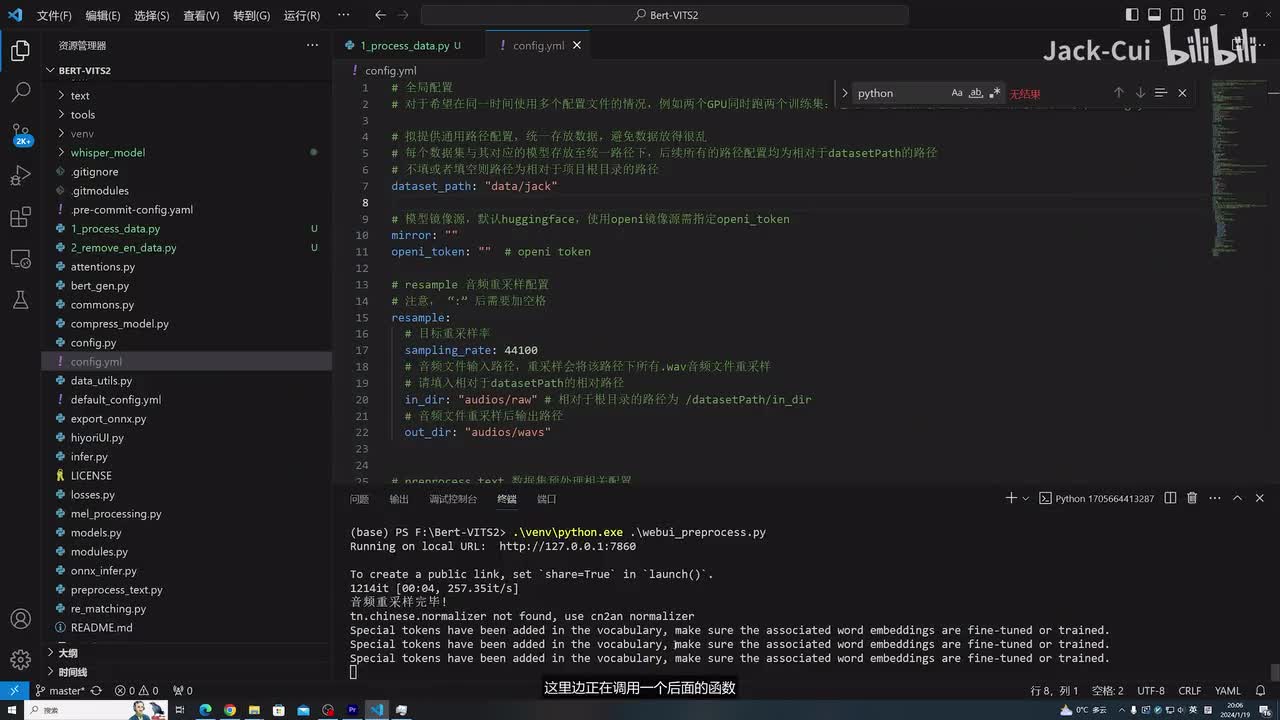Switch to the 1_process_data.py tab
Screen dimensions: 1280x720
[404, 45]
